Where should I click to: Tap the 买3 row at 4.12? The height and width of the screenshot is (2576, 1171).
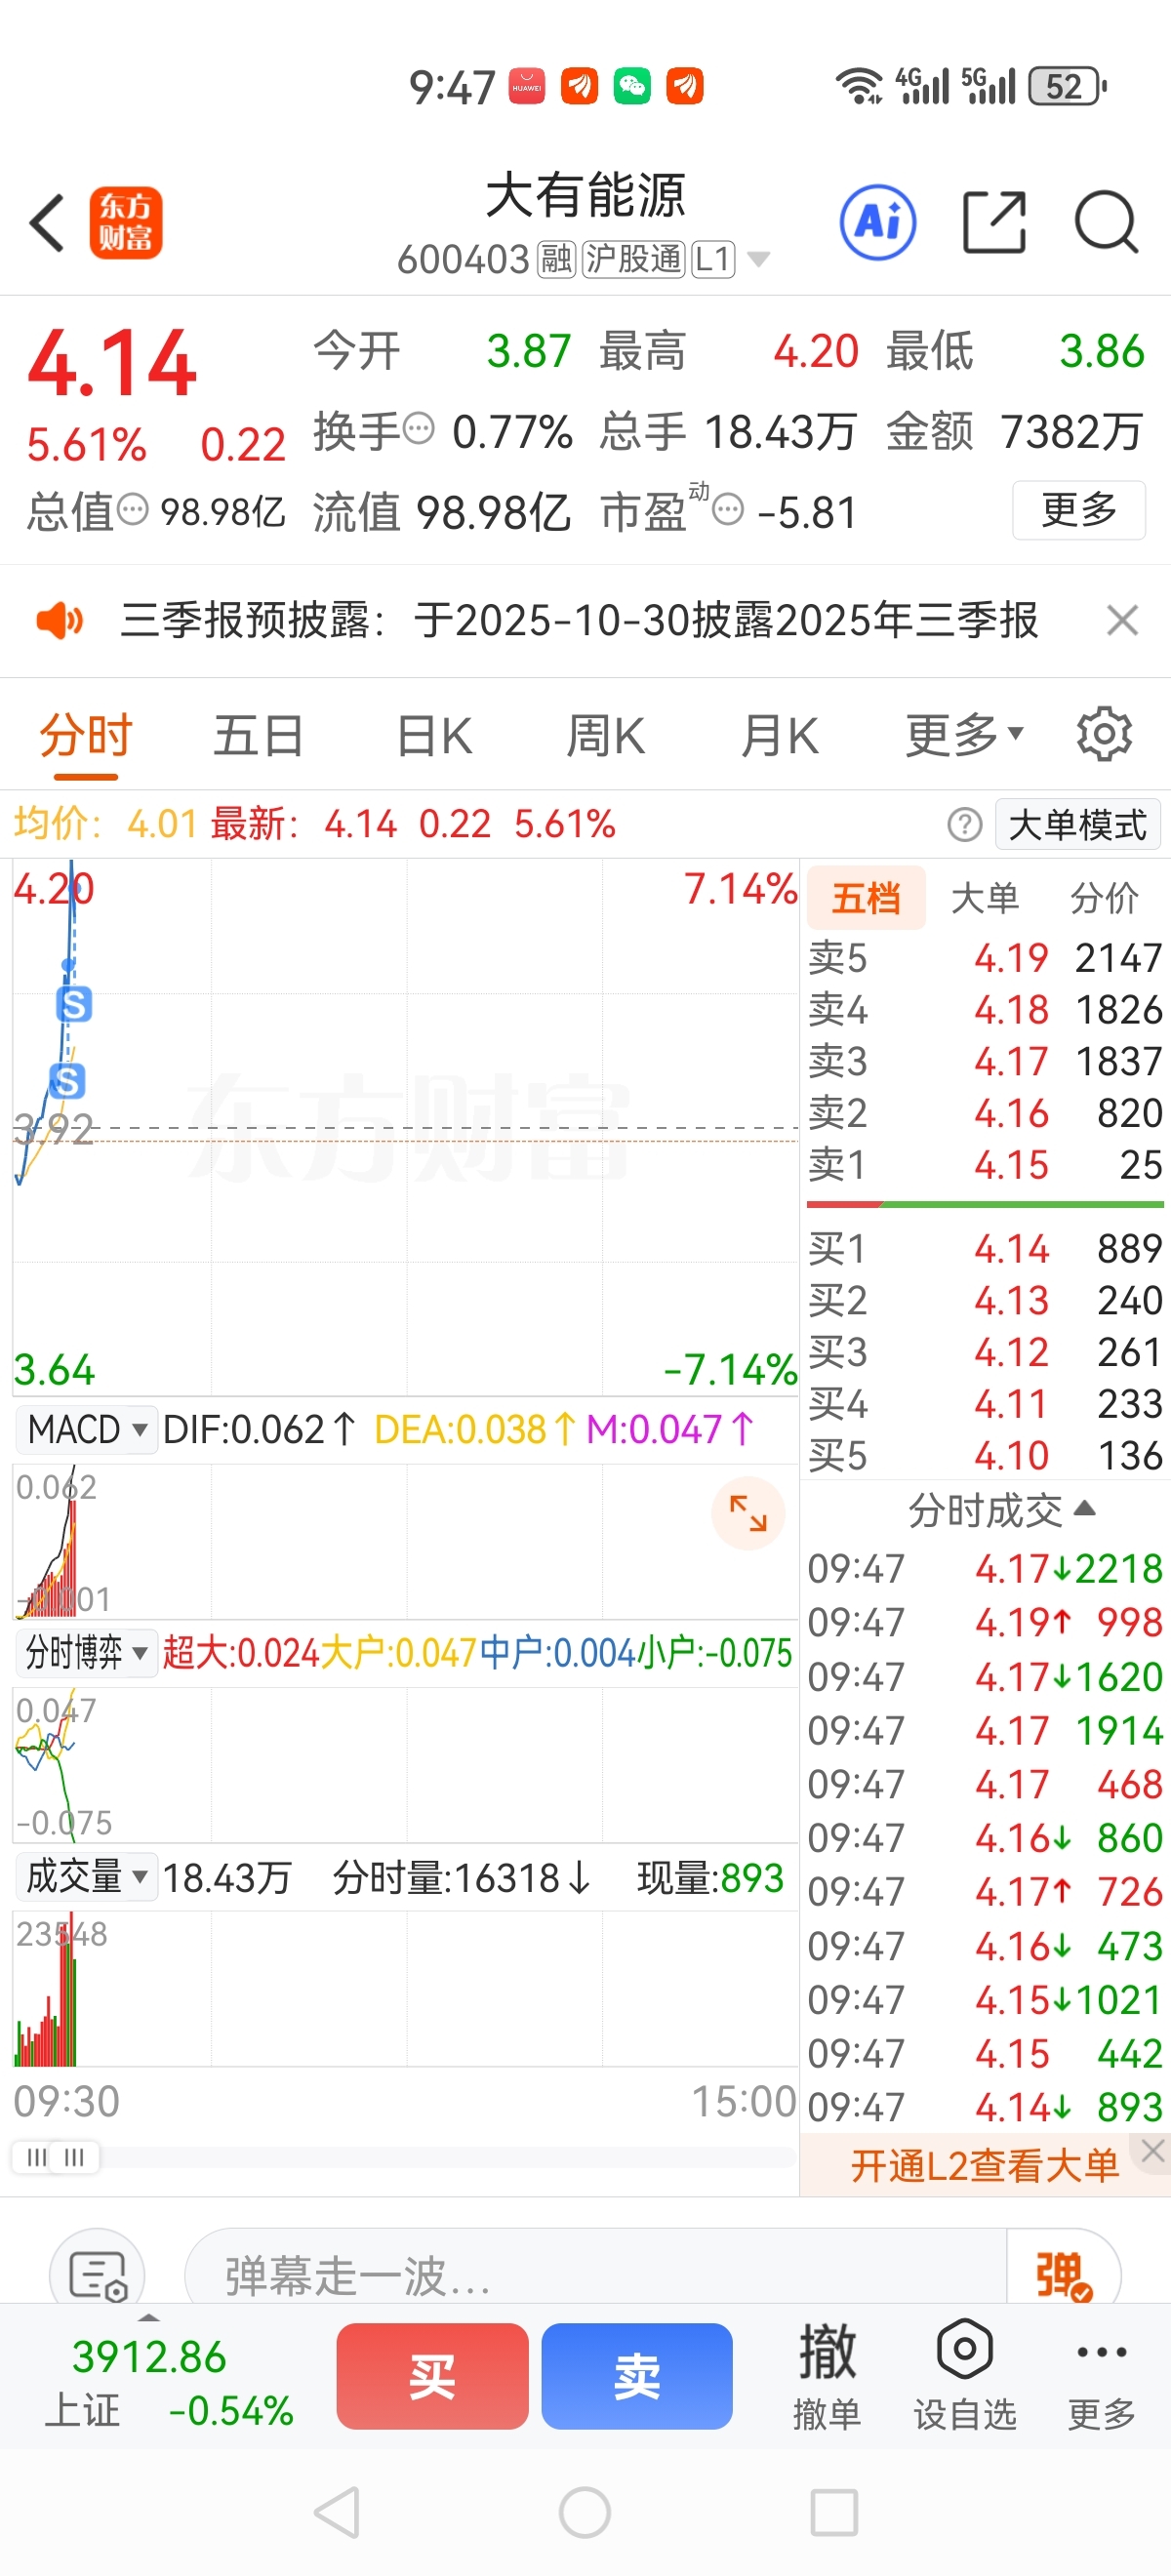tap(985, 1352)
